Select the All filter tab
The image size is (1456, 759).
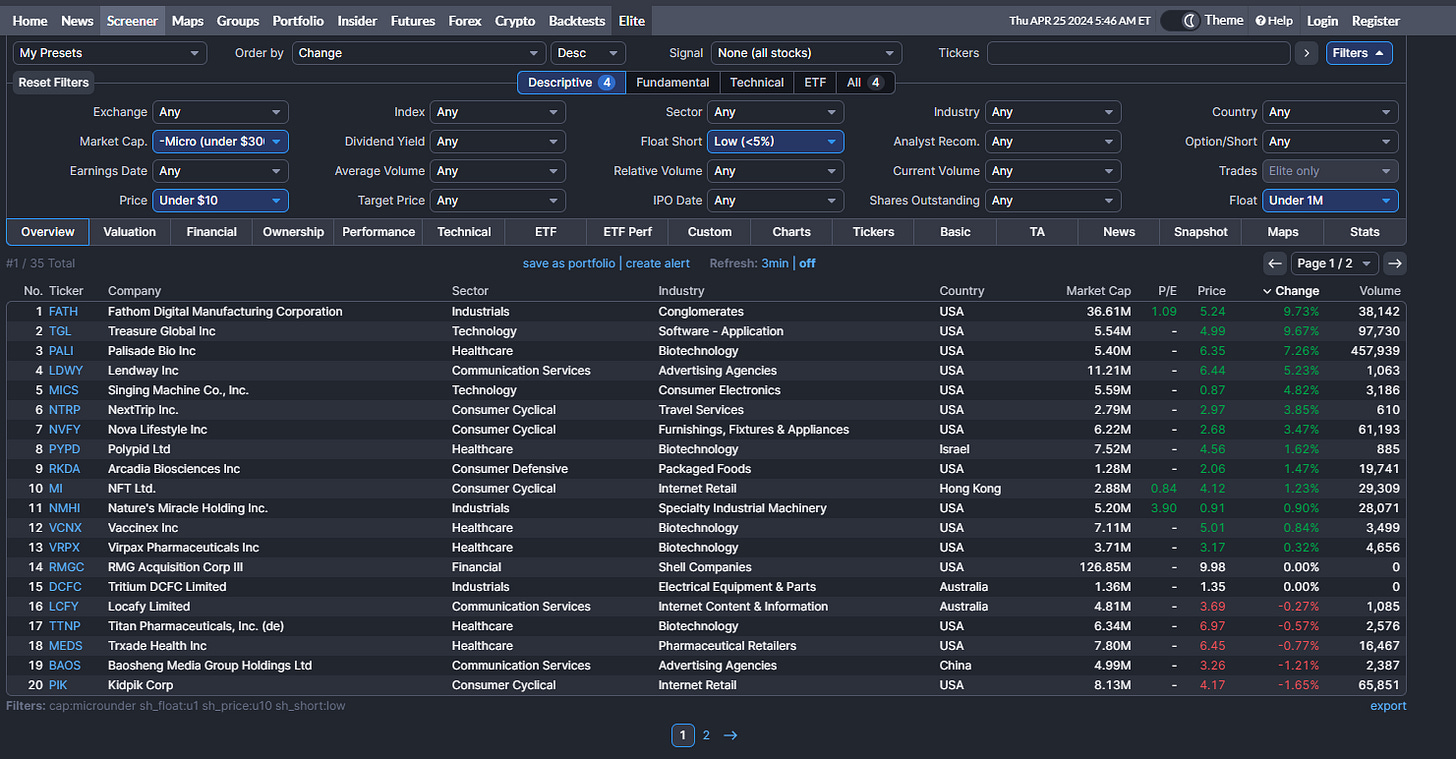(864, 83)
